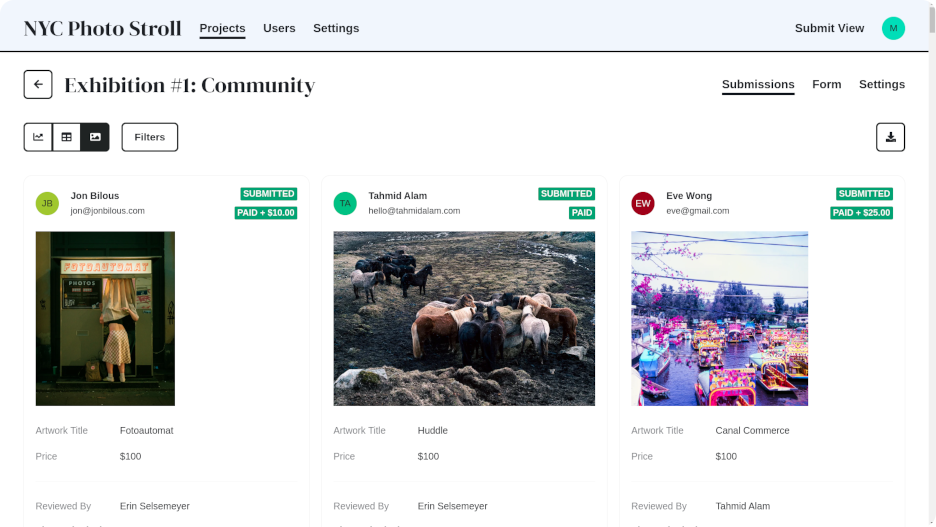This screenshot has width=936, height=527.
Task: Select the Submissions tab
Action: (758, 84)
